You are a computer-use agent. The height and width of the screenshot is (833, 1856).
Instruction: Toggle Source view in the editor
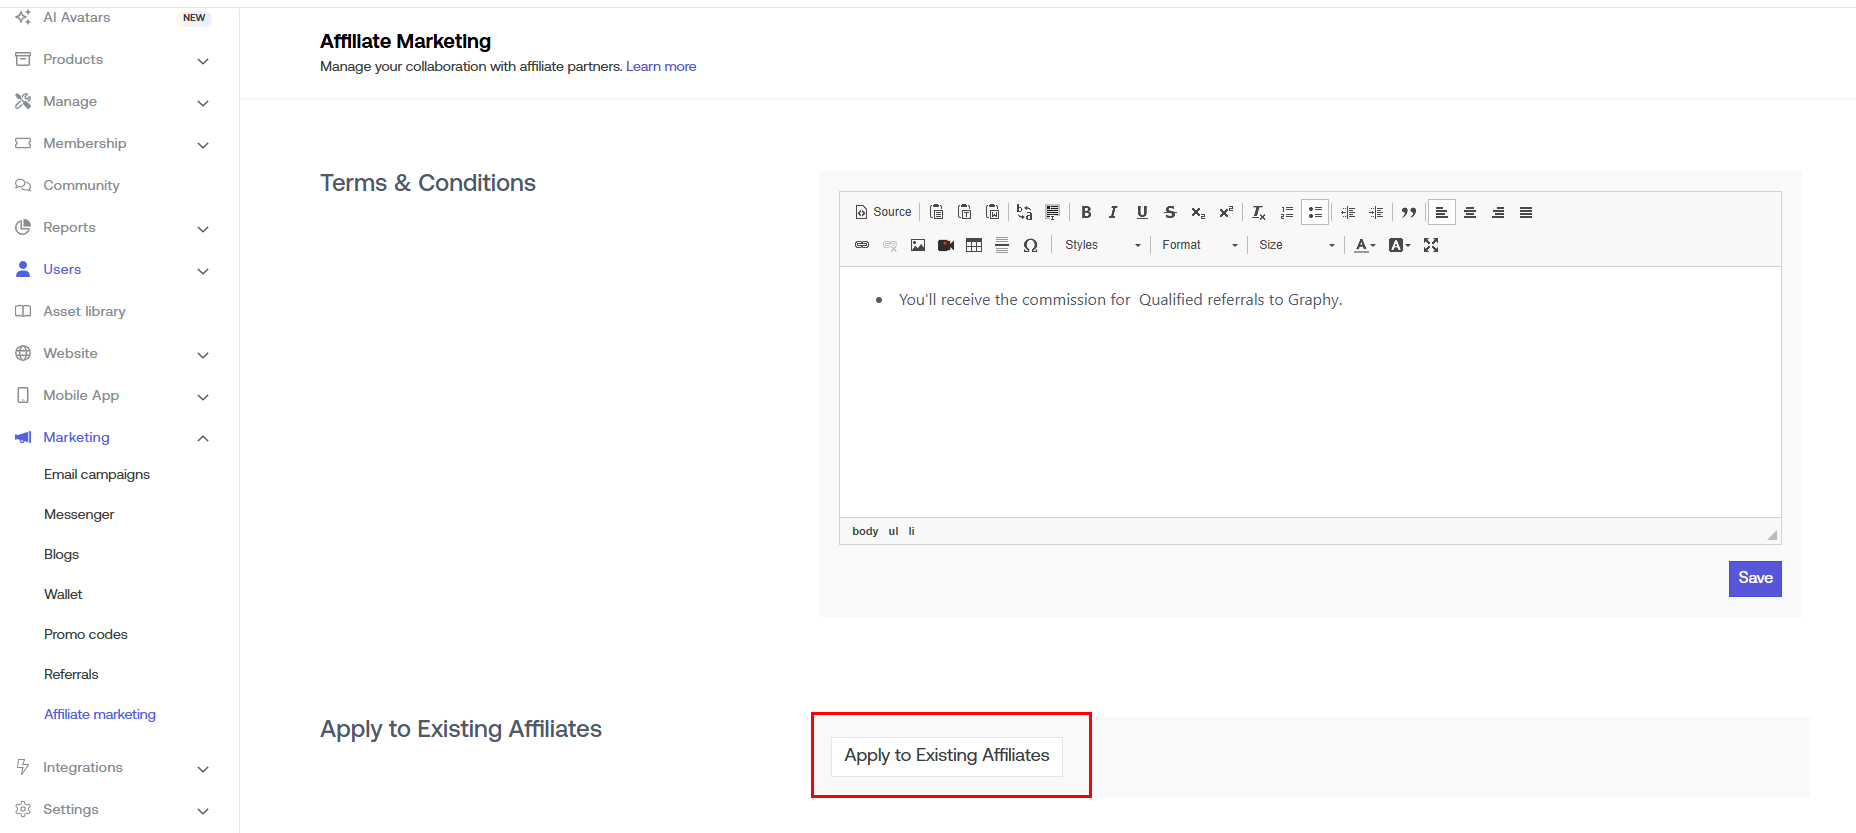tap(884, 212)
